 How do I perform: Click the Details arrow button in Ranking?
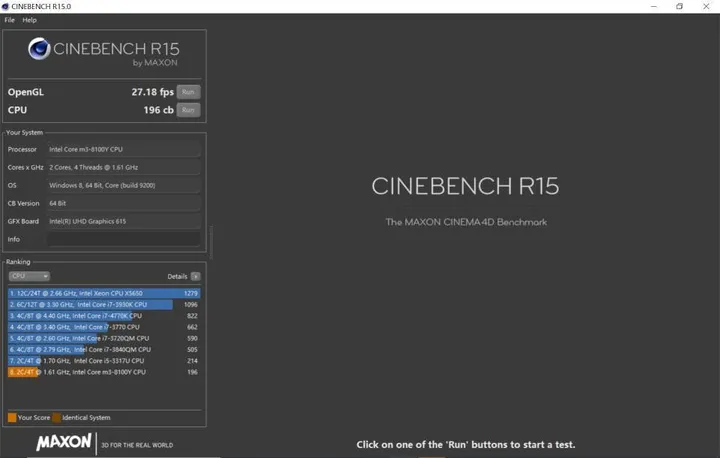pos(196,276)
